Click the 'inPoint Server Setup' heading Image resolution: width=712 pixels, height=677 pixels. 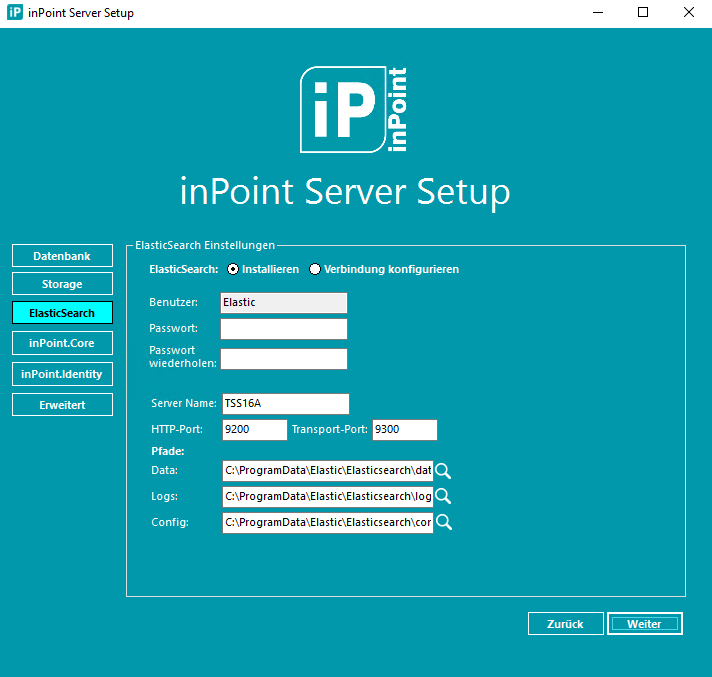pos(345,193)
